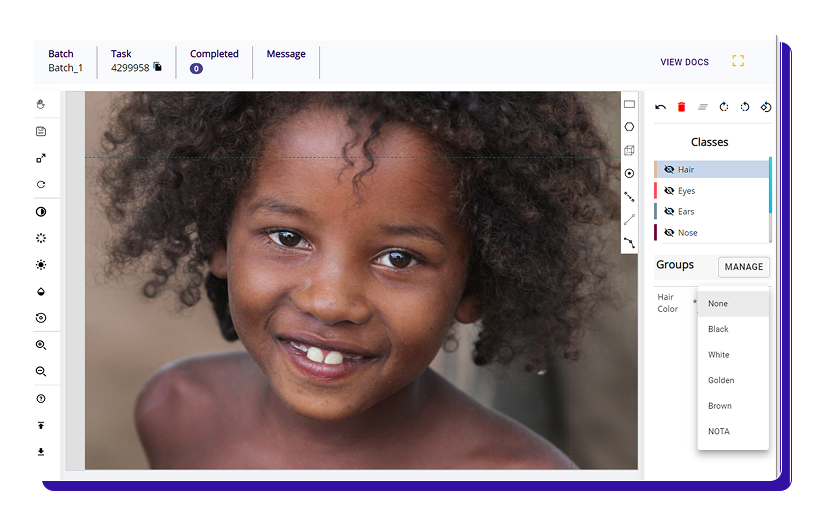
Task: Click the MANAGE groups button
Action: click(743, 267)
